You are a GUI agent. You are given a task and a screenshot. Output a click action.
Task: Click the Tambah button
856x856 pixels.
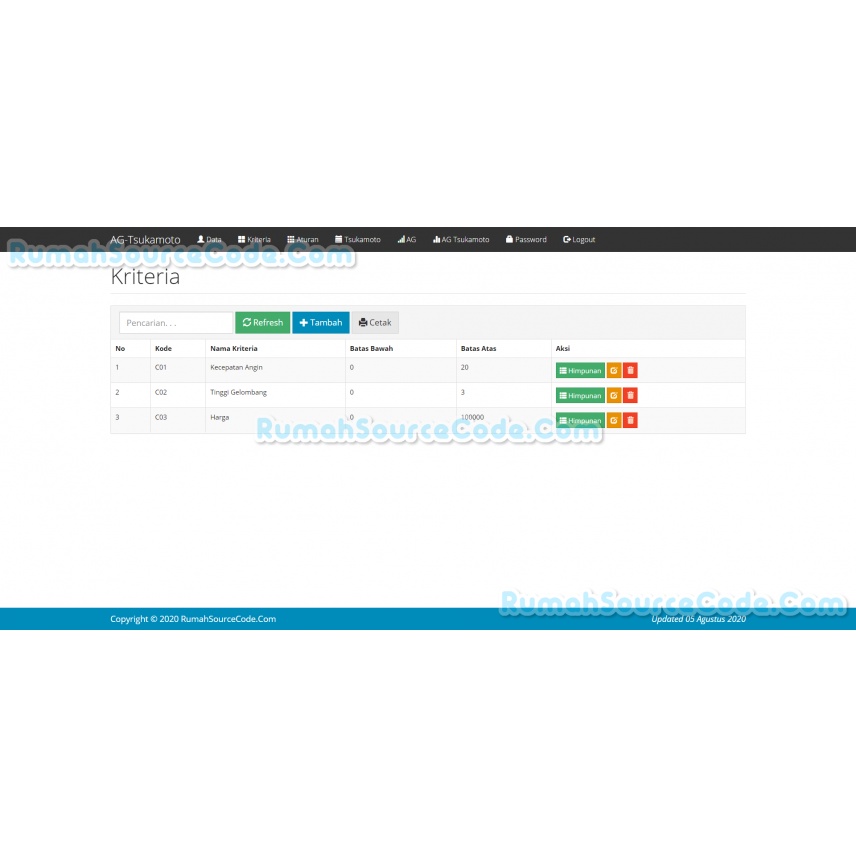321,323
